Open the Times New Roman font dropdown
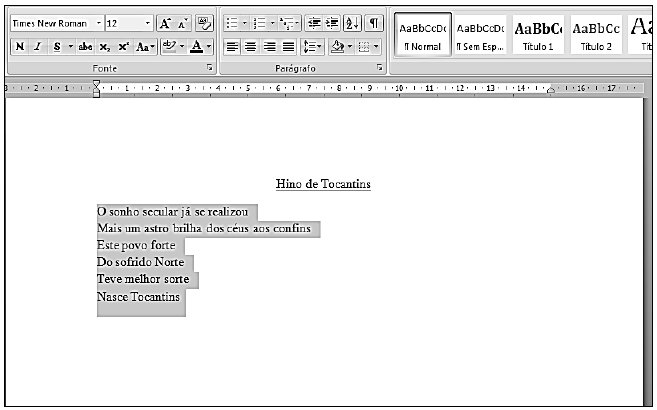Screen dimensions: 657x410 coord(98,23)
